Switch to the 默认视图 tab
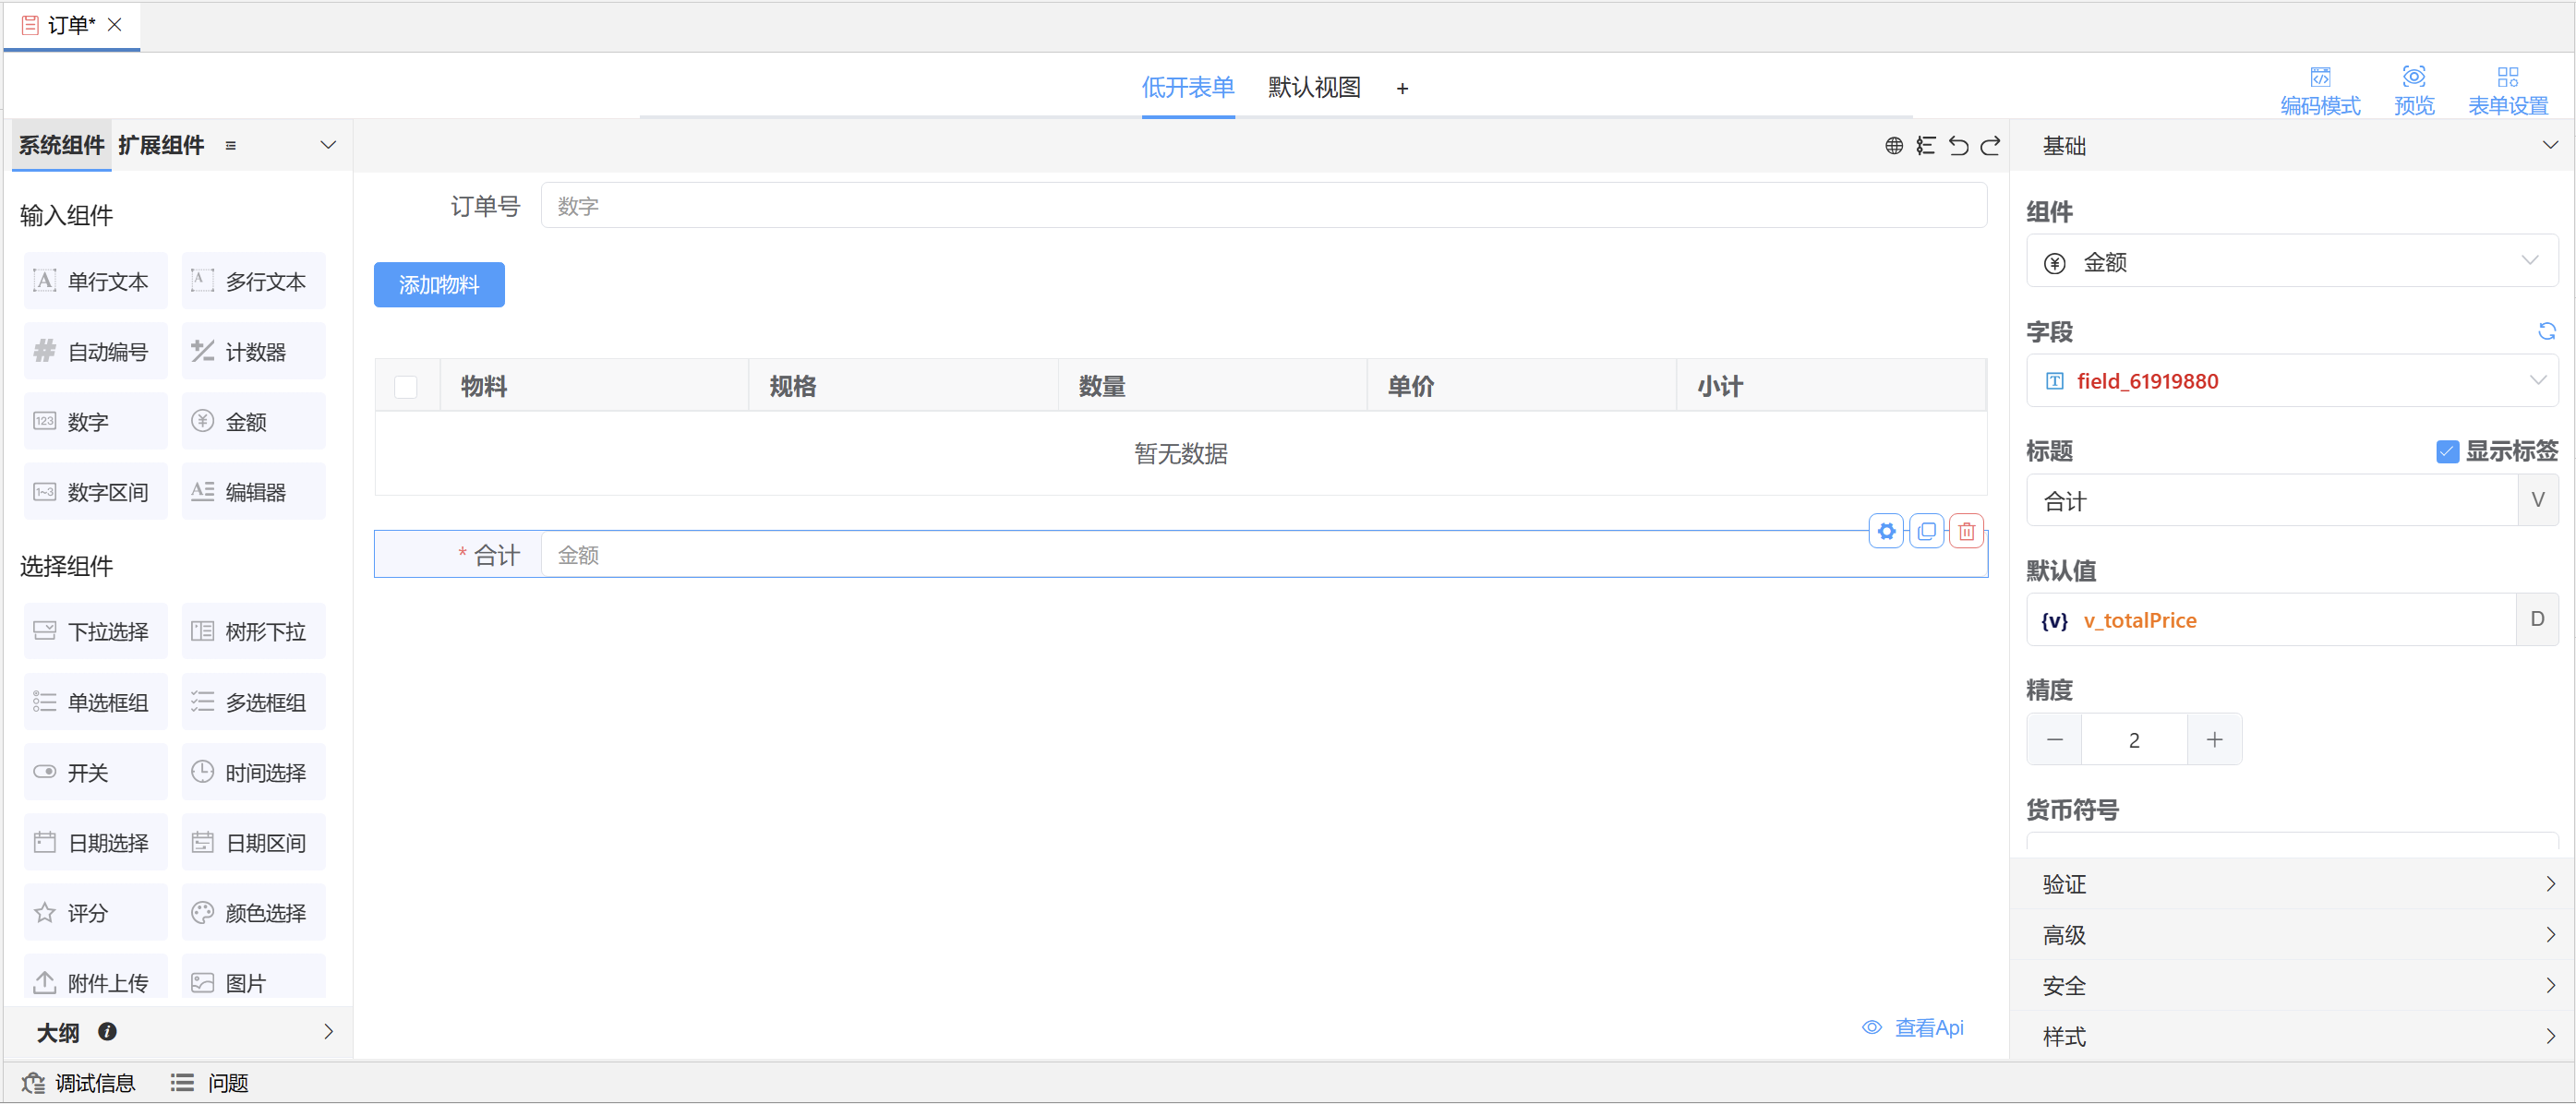 (1313, 88)
